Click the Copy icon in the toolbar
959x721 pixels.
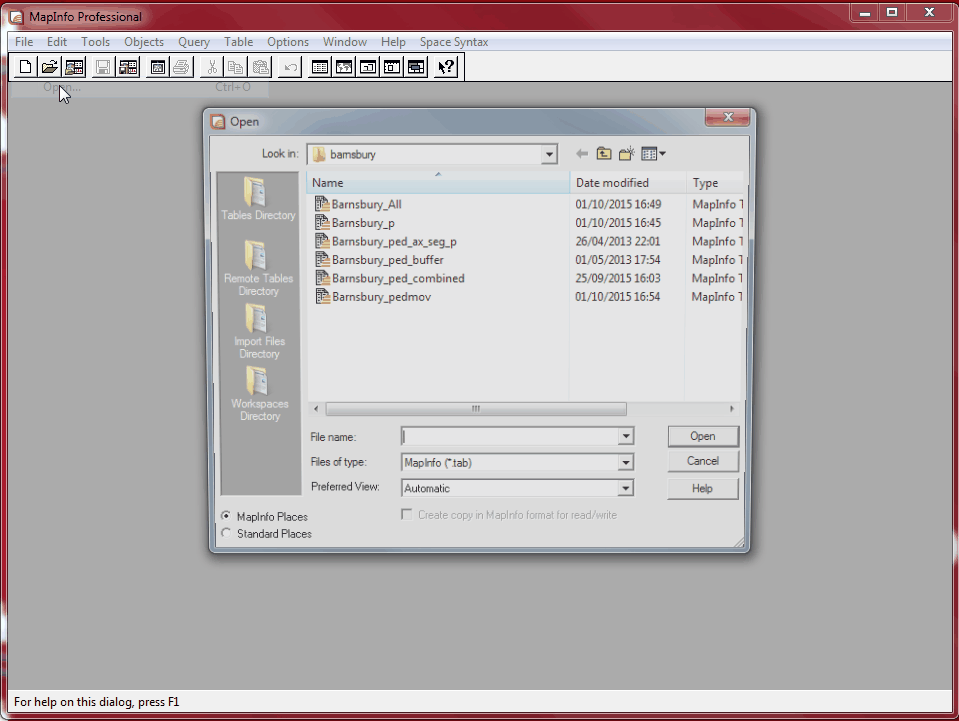236,67
